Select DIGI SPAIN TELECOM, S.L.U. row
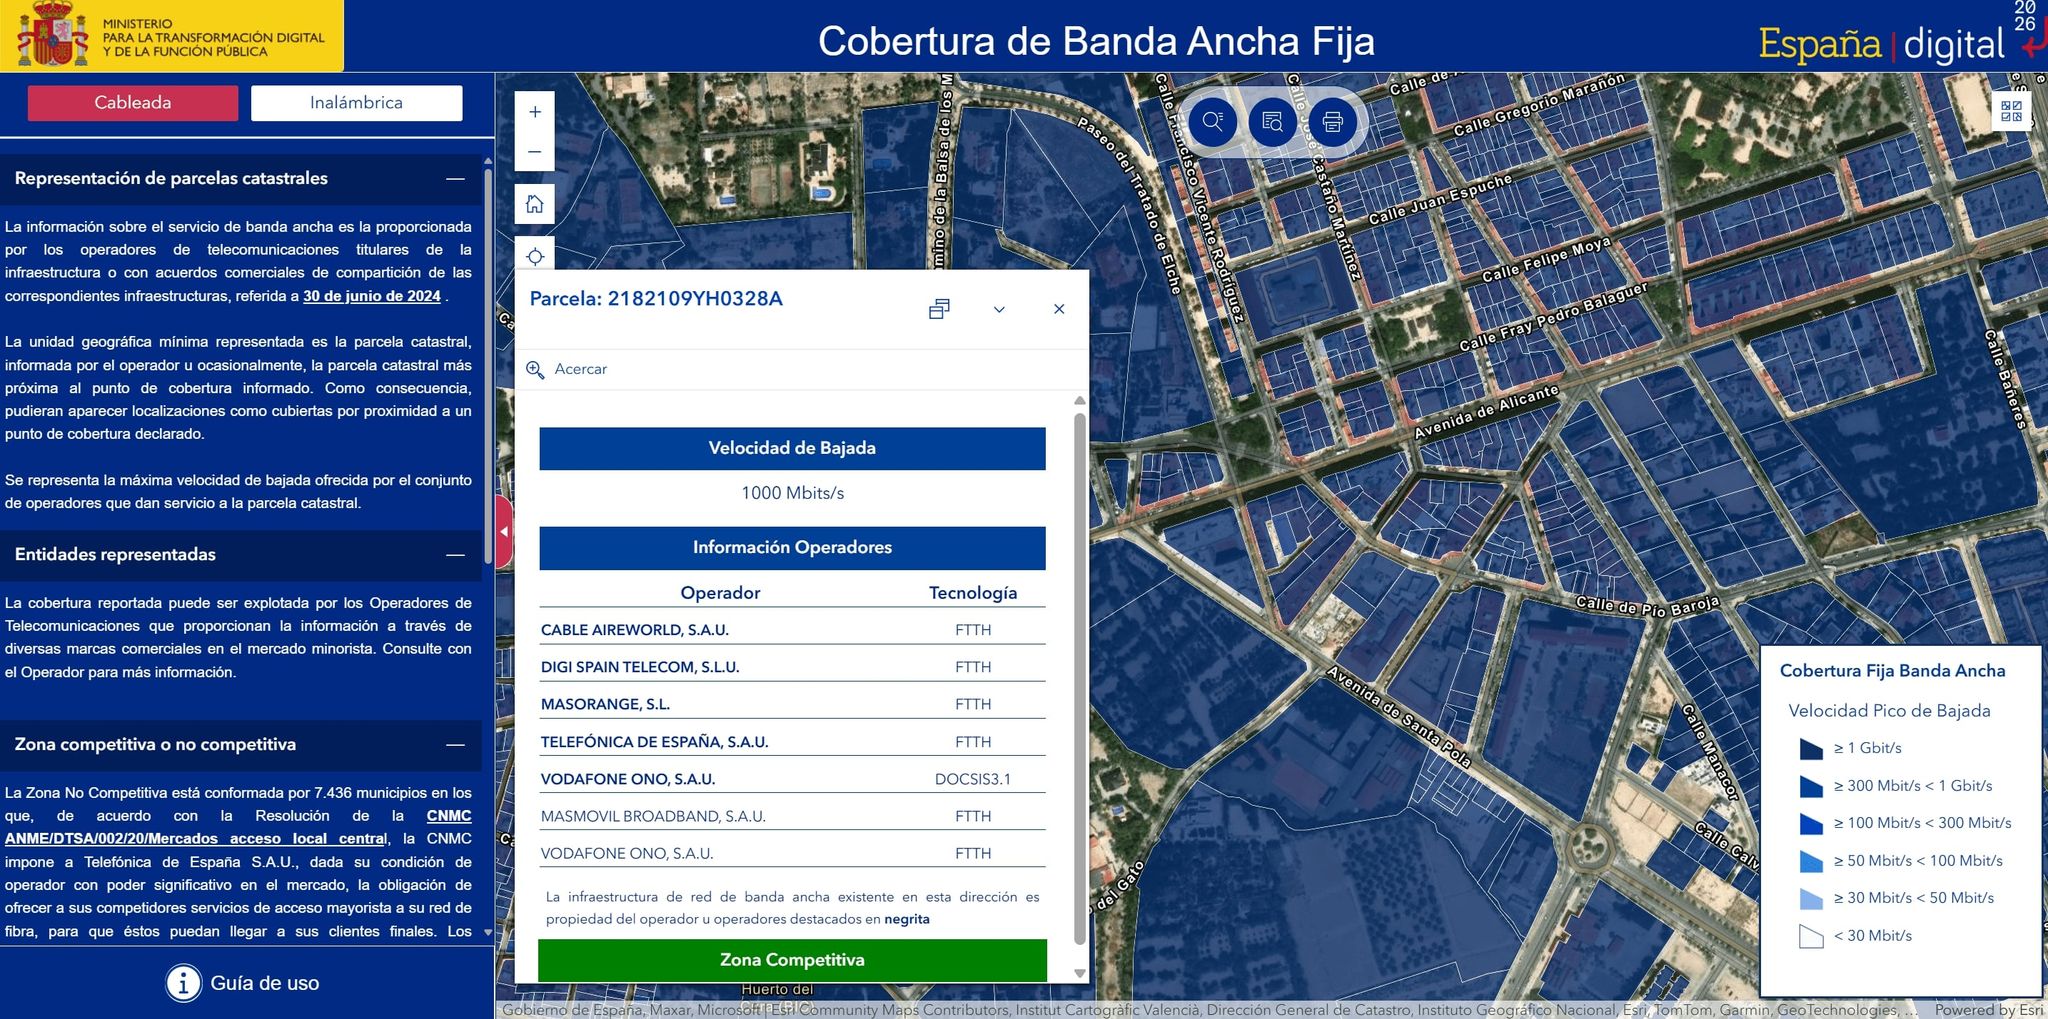Viewport: 2048px width, 1019px height. pyautogui.click(x=792, y=667)
